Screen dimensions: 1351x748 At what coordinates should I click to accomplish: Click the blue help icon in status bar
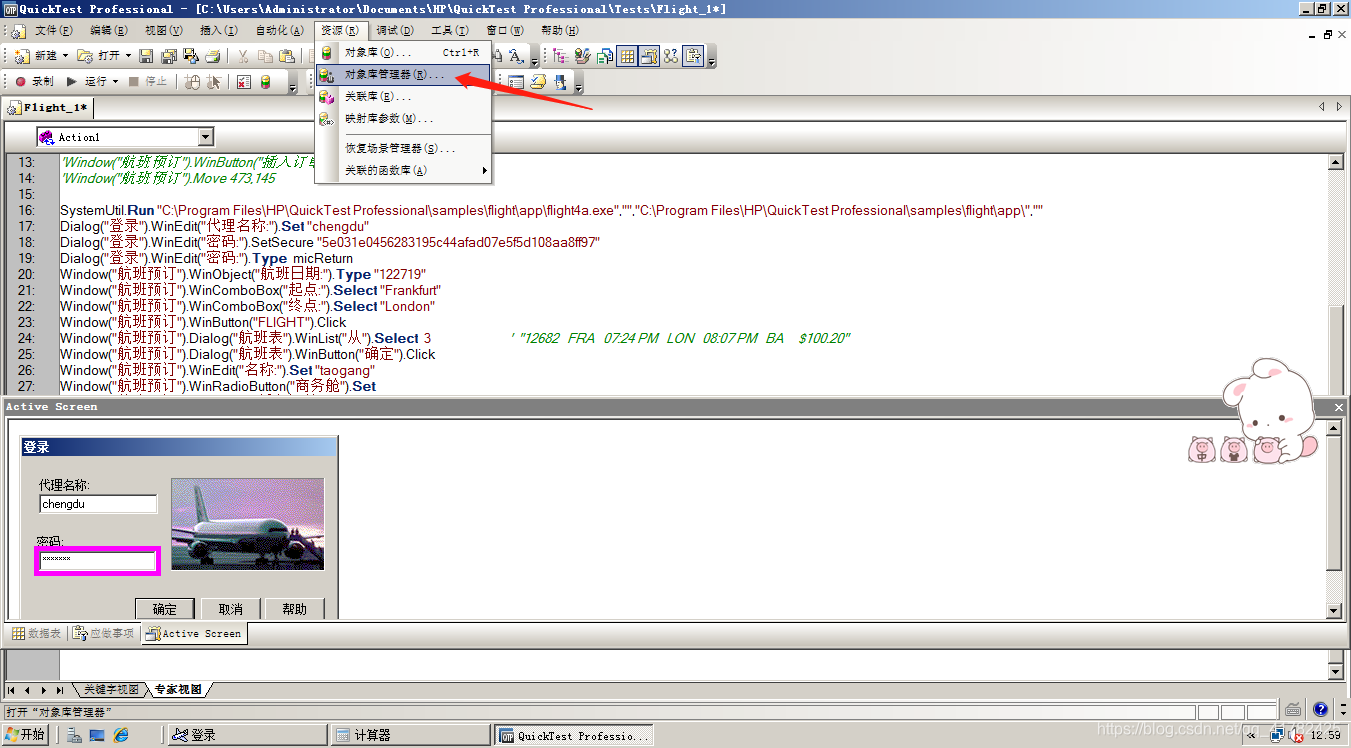tap(1320, 710)
